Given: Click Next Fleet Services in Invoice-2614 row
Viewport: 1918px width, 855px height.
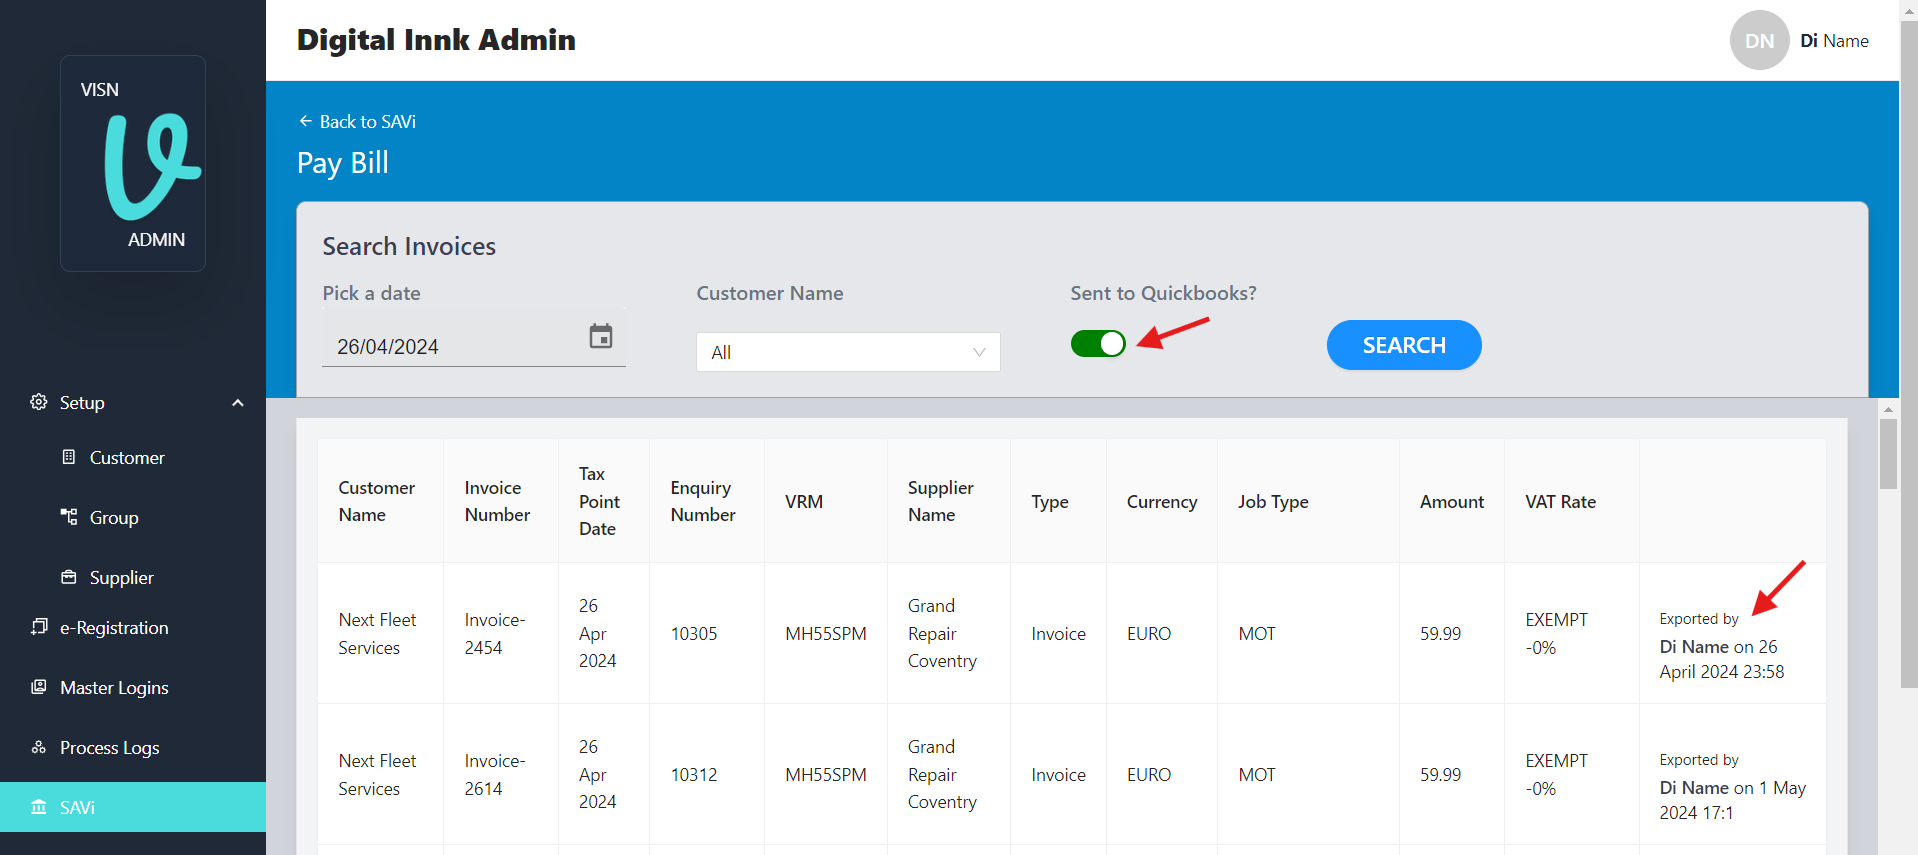Looking at the screenshot, I should (377, 774).
